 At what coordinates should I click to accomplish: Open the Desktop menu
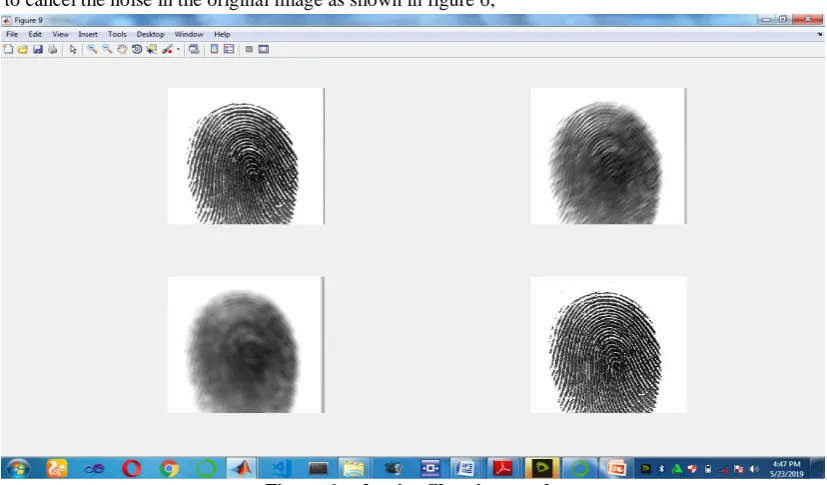point(150,34)
